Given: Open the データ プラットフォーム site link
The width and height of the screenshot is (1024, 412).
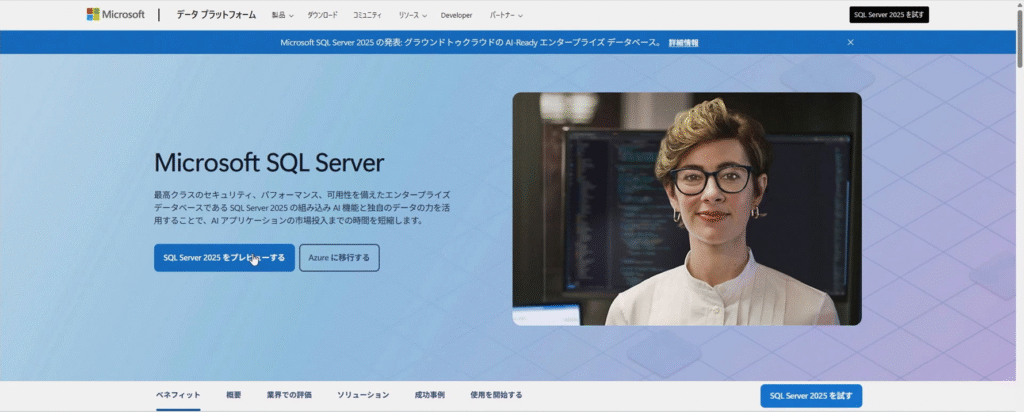Looking at the screenshot, I should [x=216, y=15].
